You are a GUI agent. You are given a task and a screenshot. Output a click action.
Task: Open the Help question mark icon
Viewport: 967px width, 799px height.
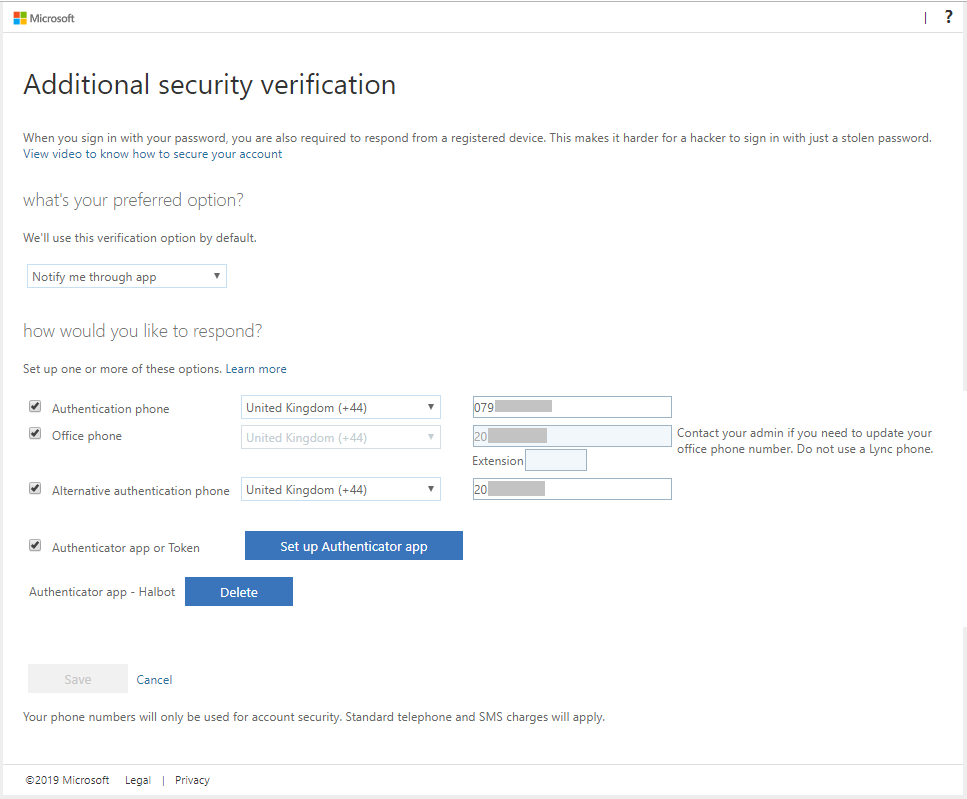[948, 17]
